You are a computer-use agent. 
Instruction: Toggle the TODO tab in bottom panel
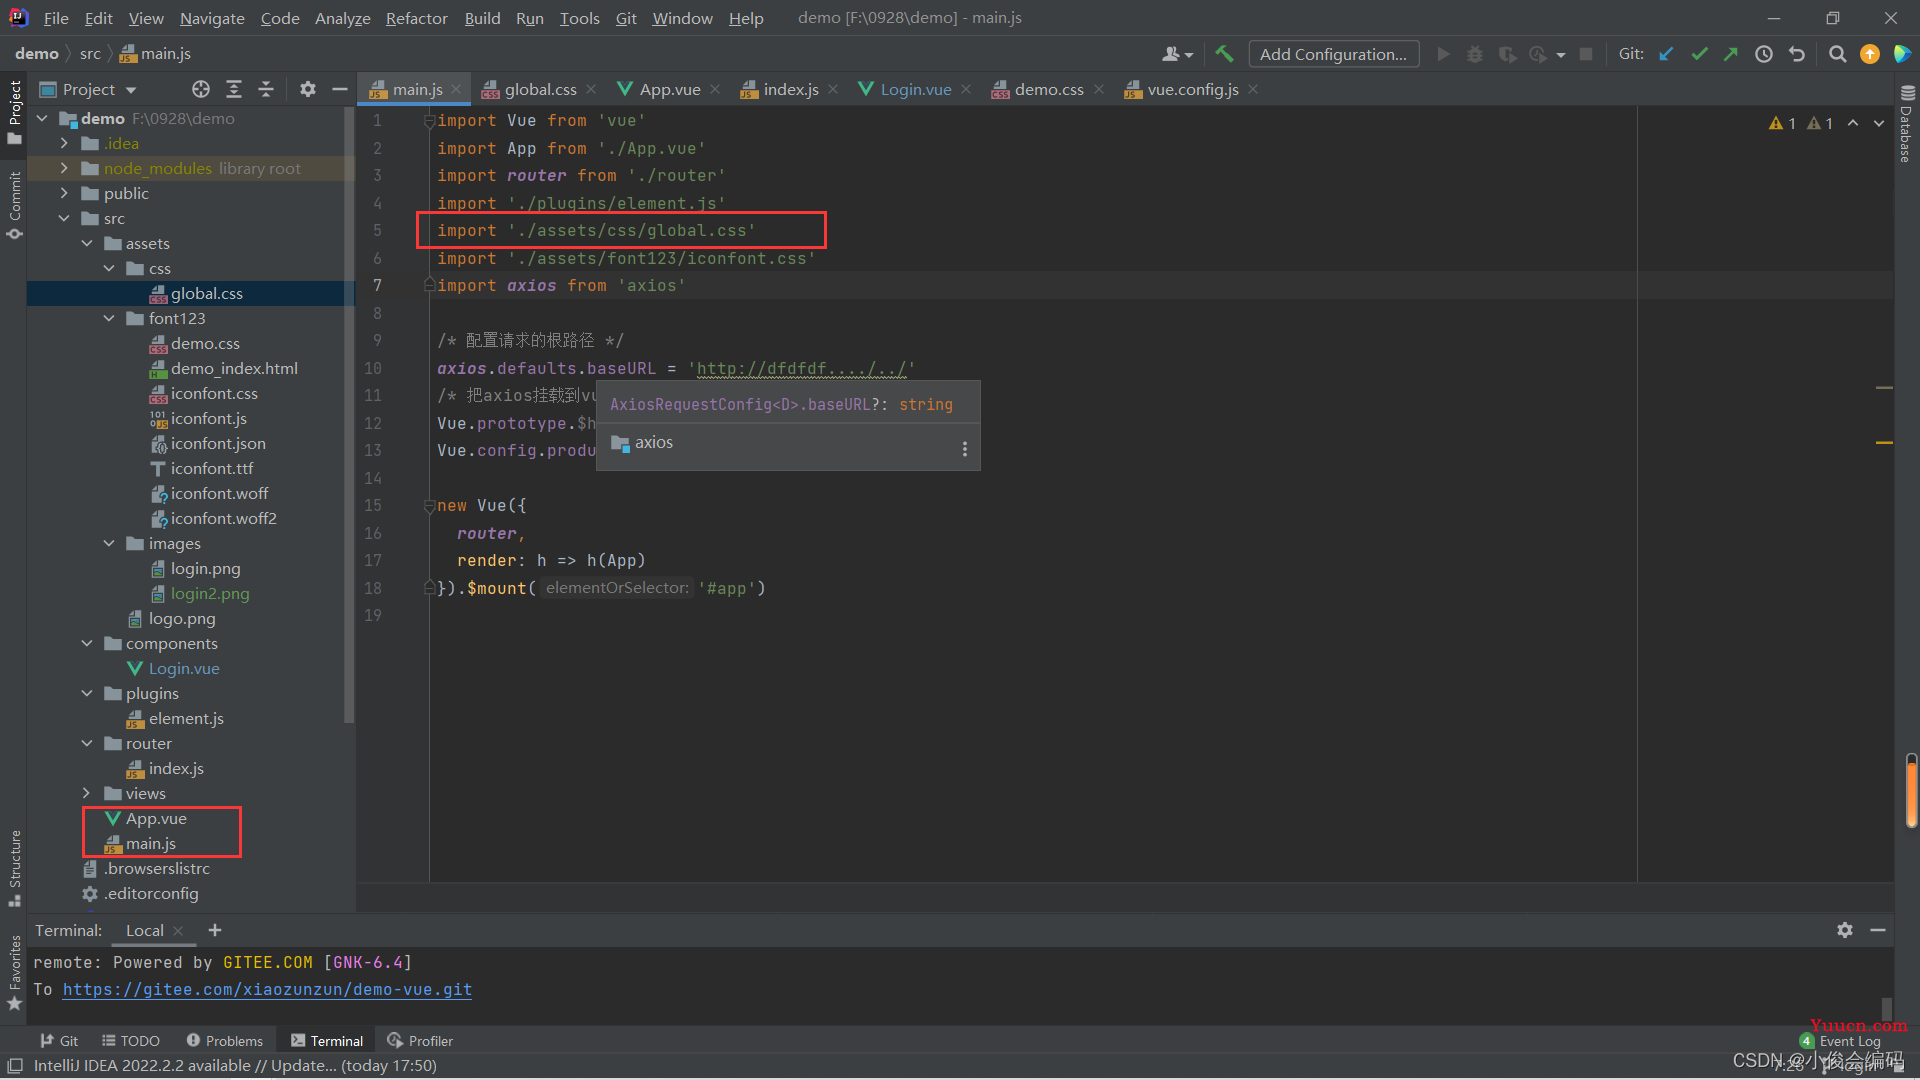coord(138,1039)
